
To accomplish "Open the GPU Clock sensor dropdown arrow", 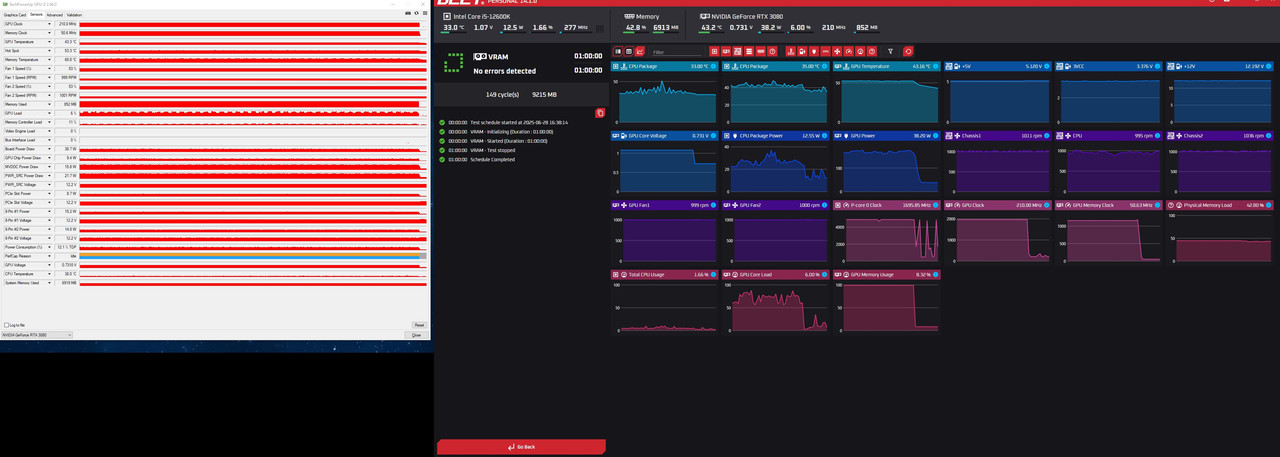I will [49, 24].
